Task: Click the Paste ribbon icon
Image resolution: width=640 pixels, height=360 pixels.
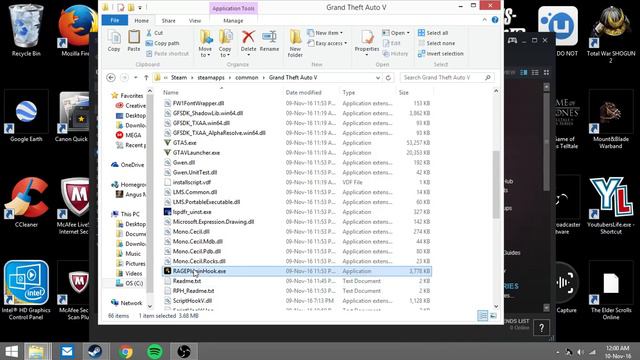Action: pos(133,41)
